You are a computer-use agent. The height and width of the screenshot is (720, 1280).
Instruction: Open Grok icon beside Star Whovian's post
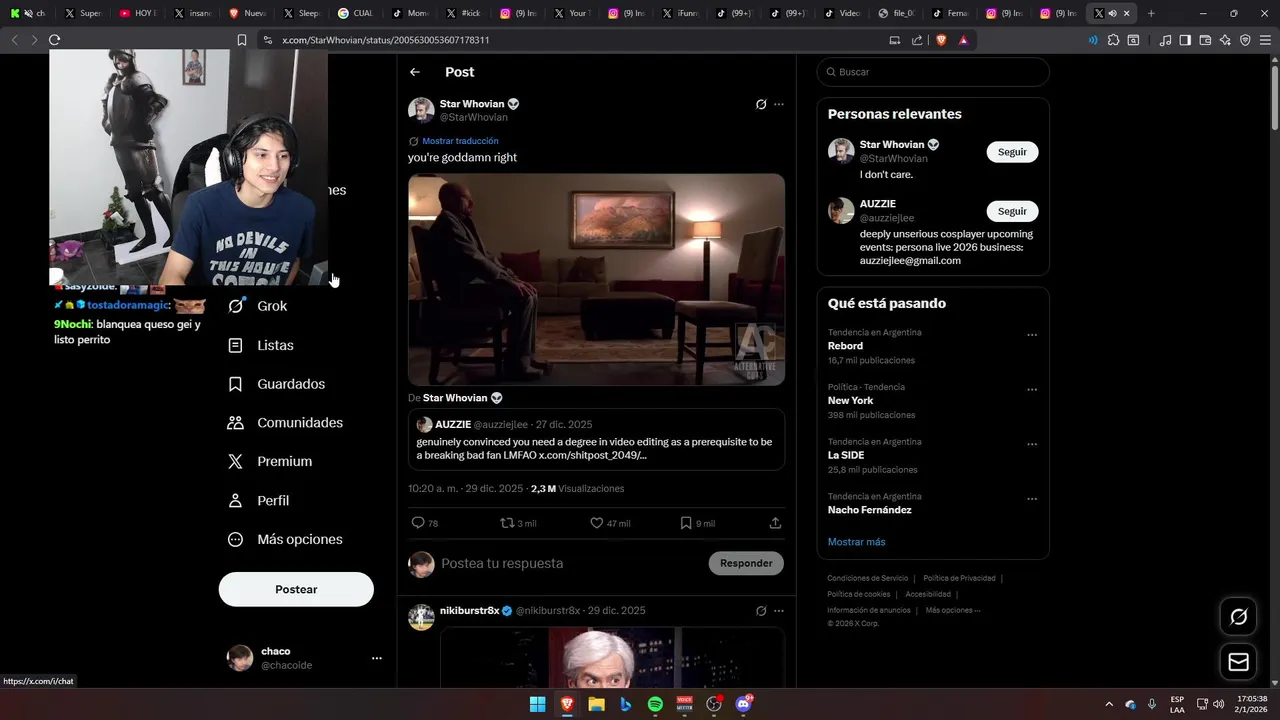(761, 104)
